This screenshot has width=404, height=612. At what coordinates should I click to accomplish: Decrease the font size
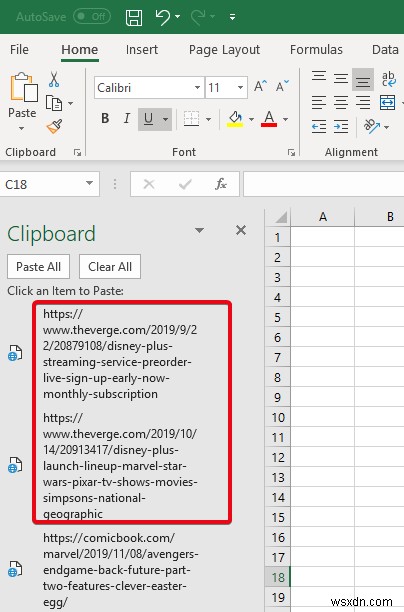click(x=282, y=86)
